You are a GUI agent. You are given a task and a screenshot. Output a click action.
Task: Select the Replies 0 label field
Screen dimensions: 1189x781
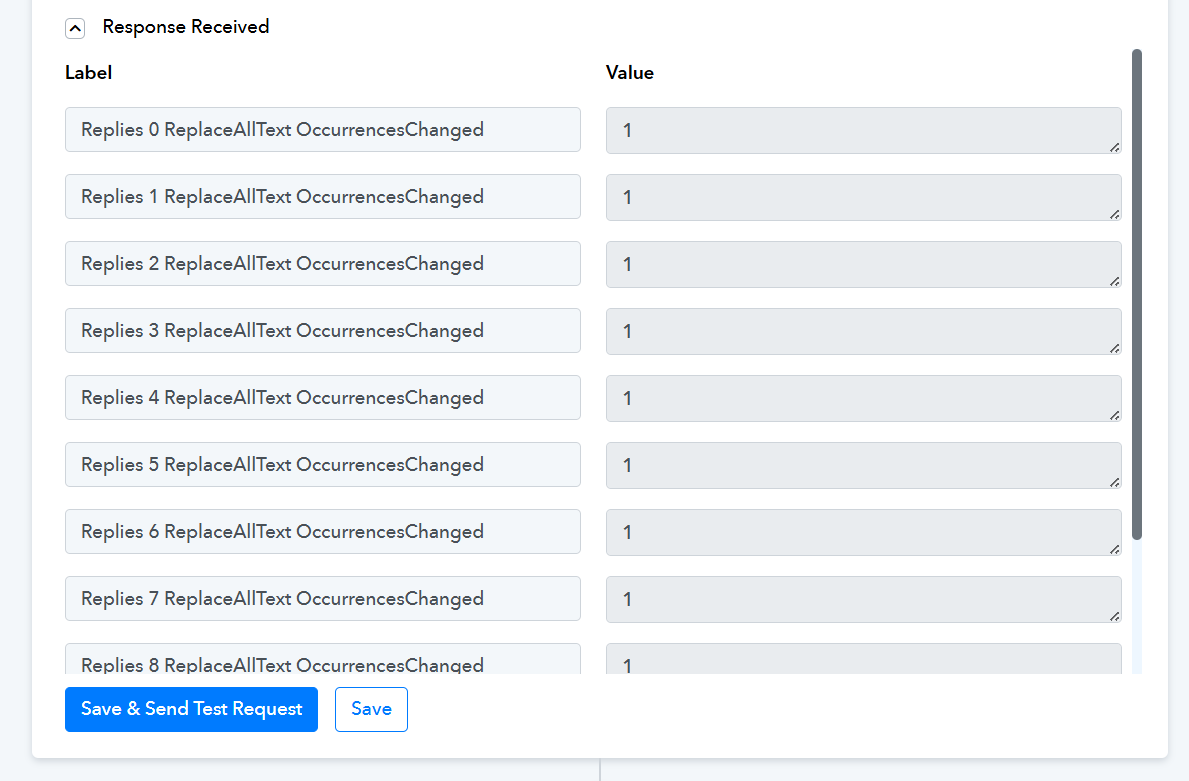click(x=323, y=130)
